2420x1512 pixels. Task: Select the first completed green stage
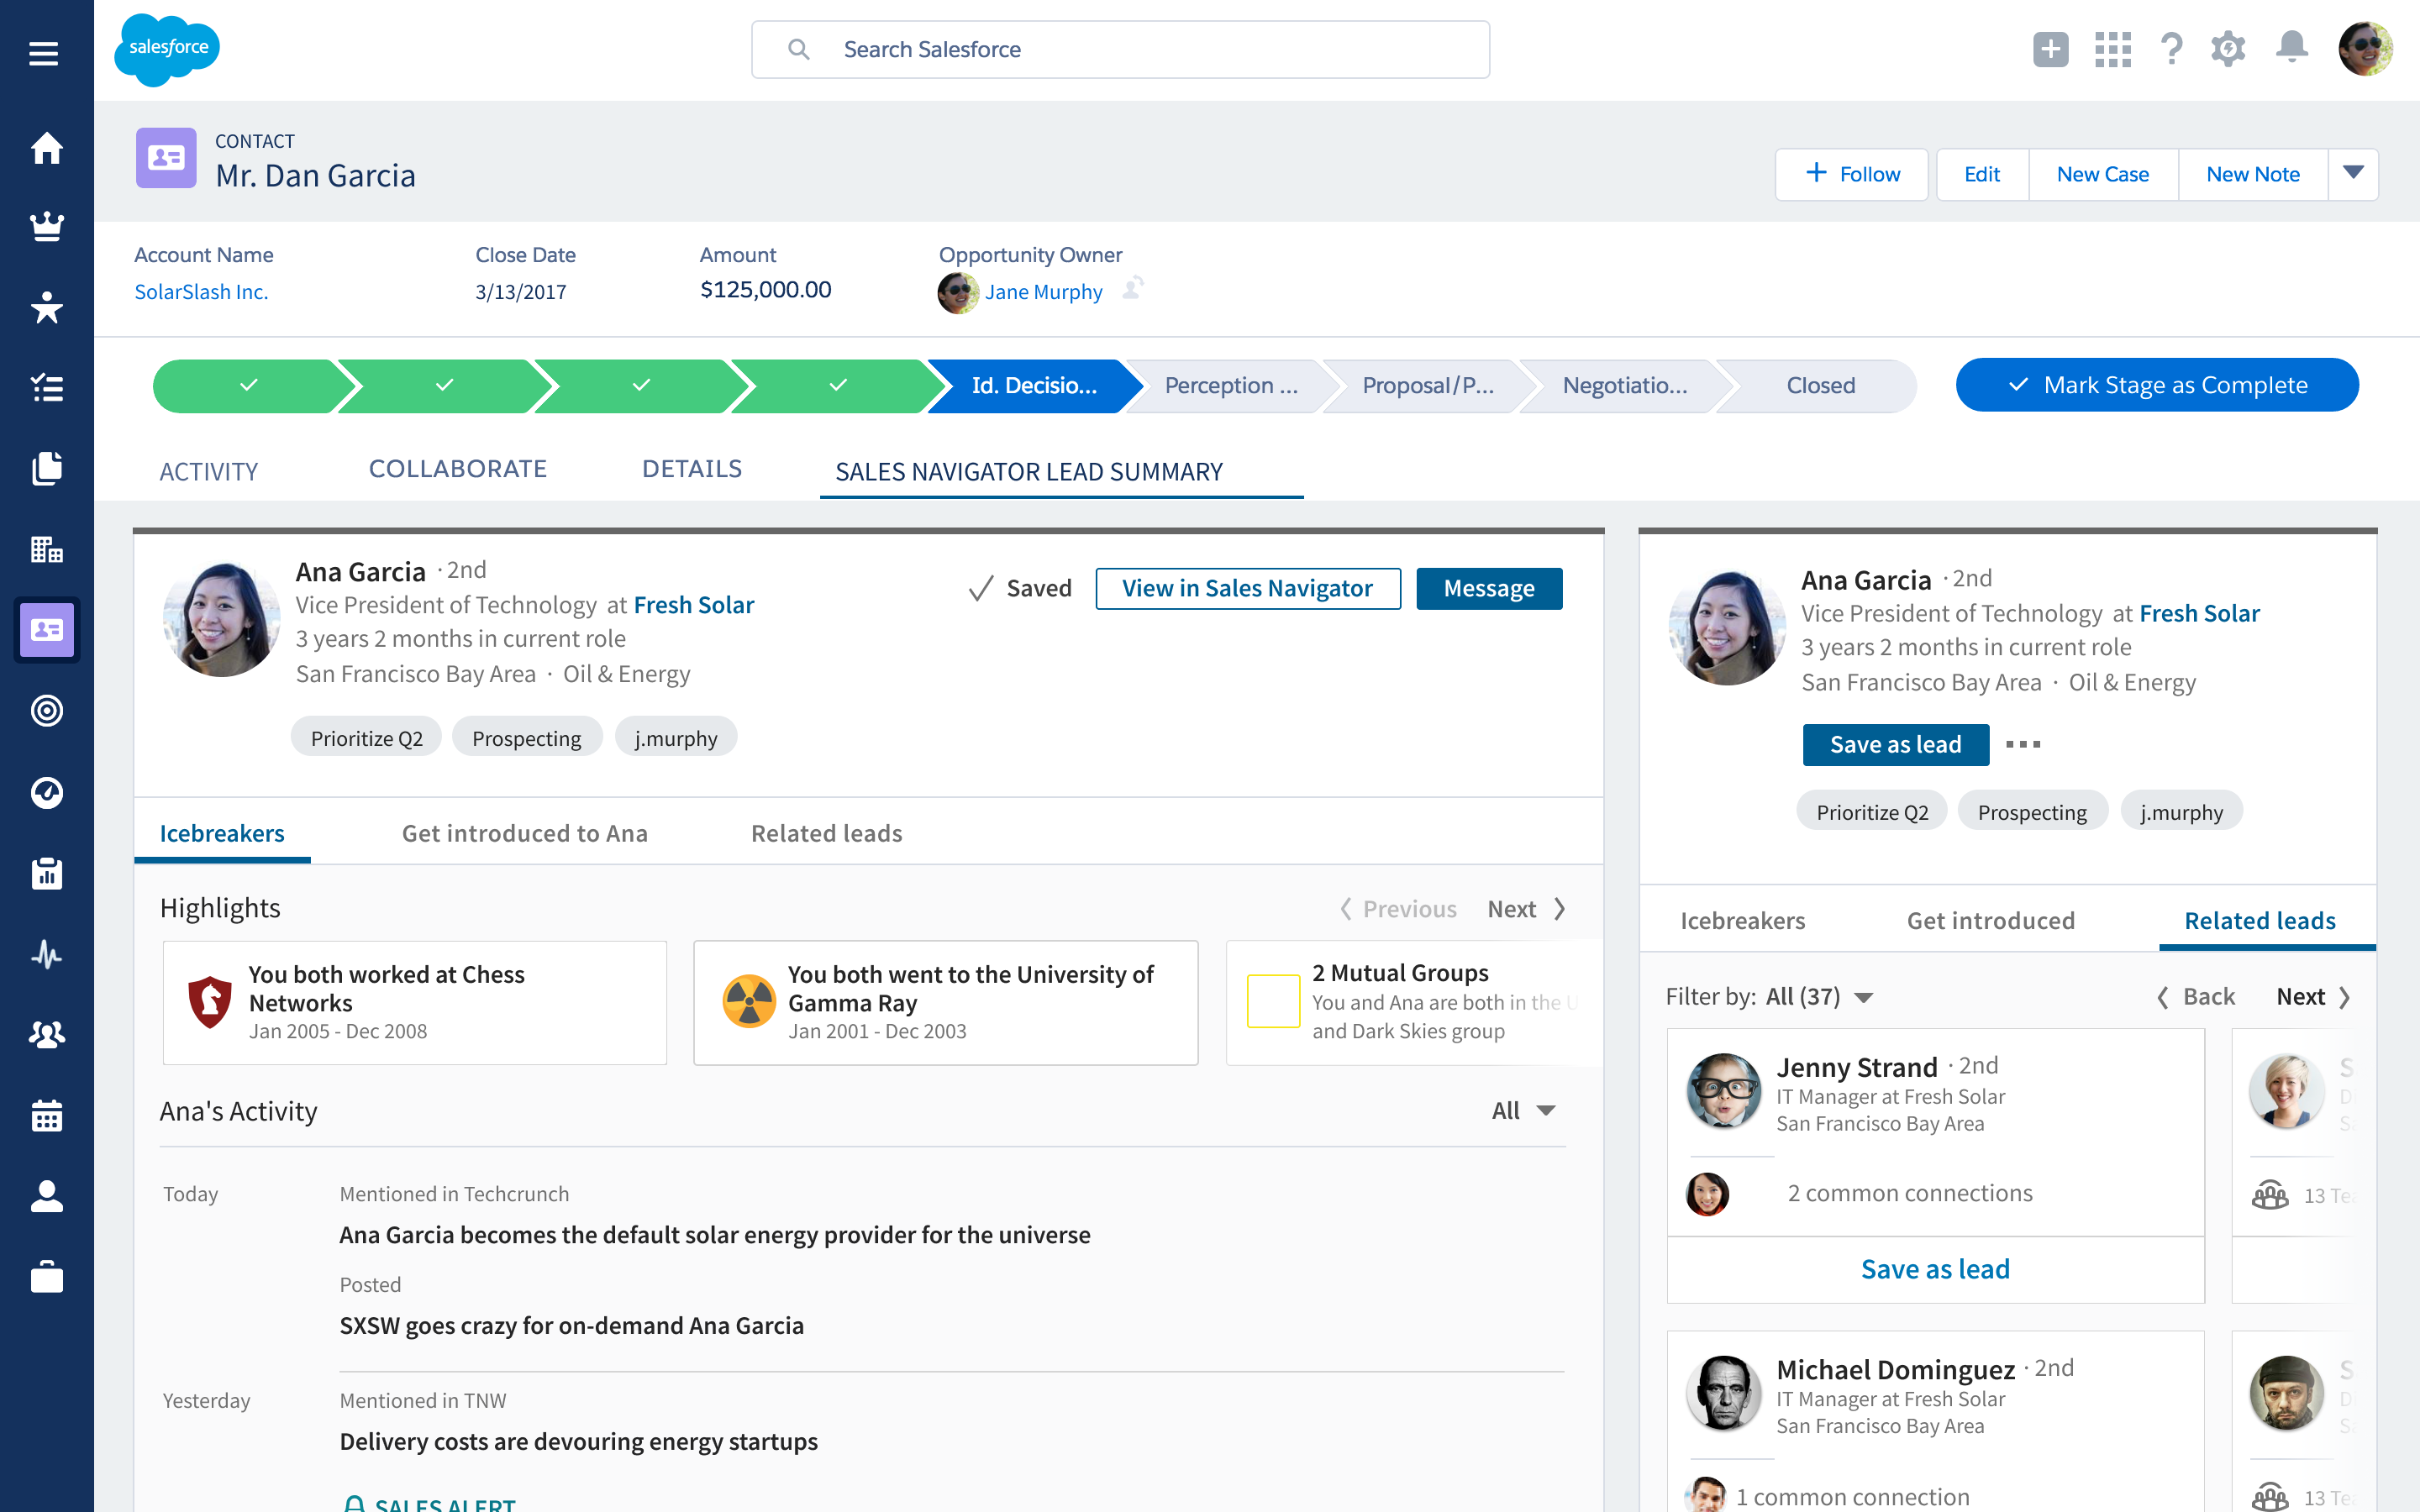[249, 386]
